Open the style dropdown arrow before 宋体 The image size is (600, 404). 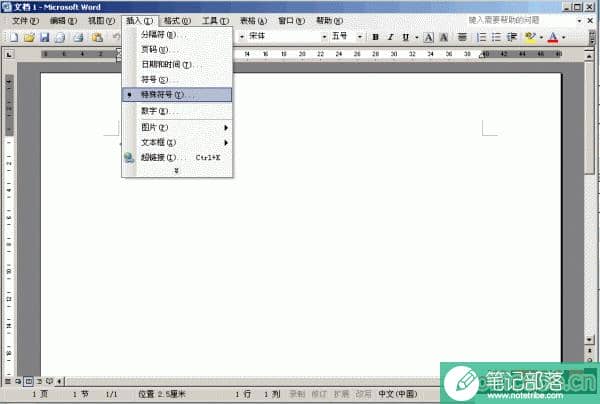click(241, 37)
